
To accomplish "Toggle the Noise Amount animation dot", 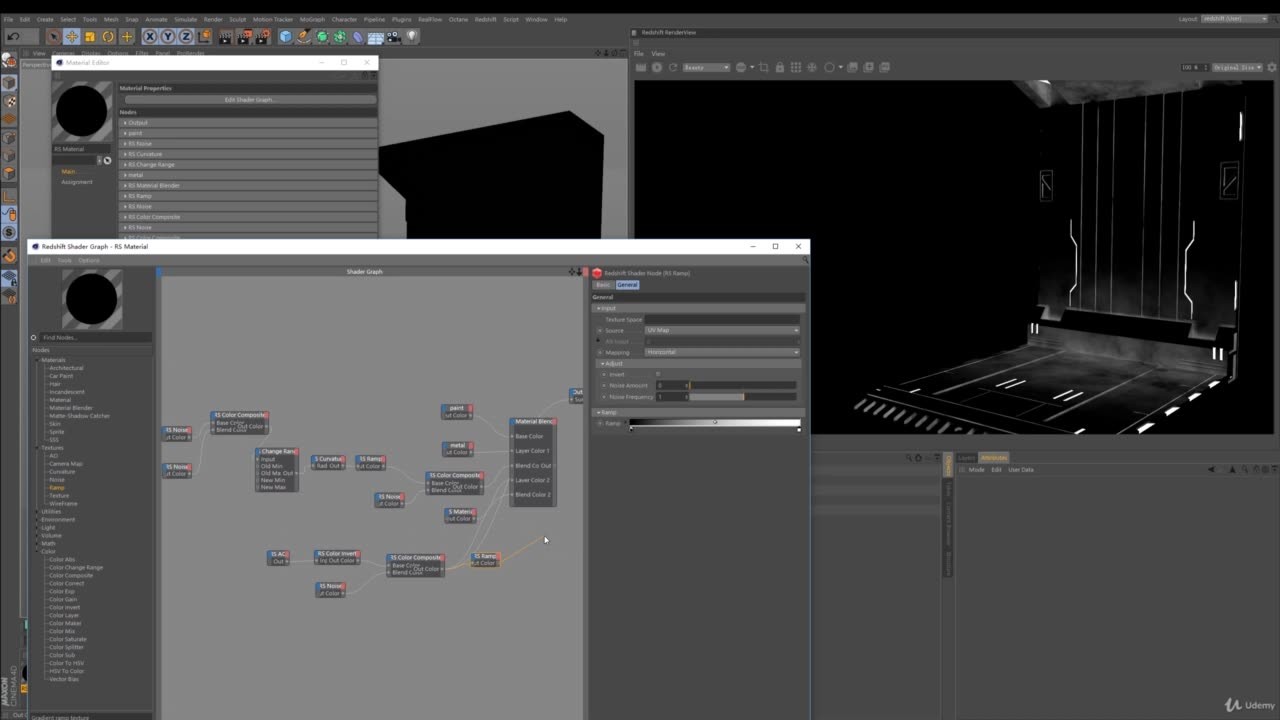I will (x=604, y=385).
